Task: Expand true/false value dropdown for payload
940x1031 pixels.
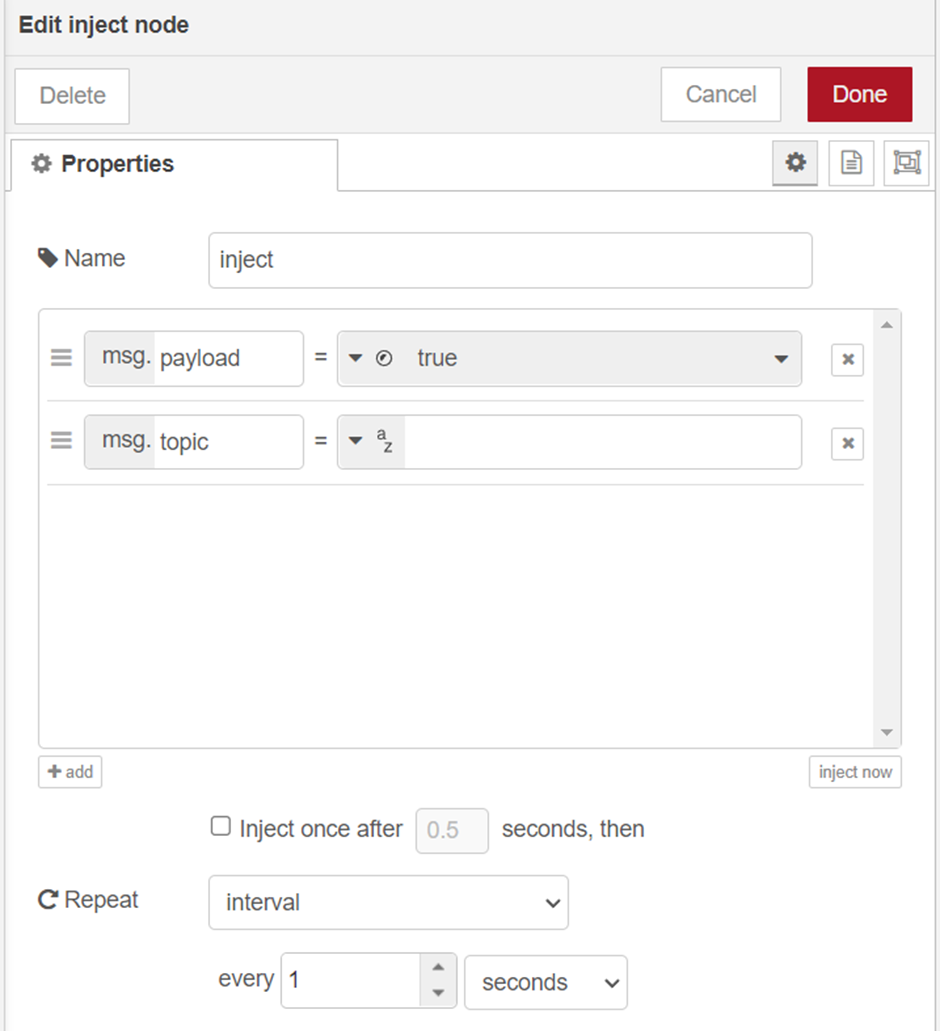Action: click(781, 359)
